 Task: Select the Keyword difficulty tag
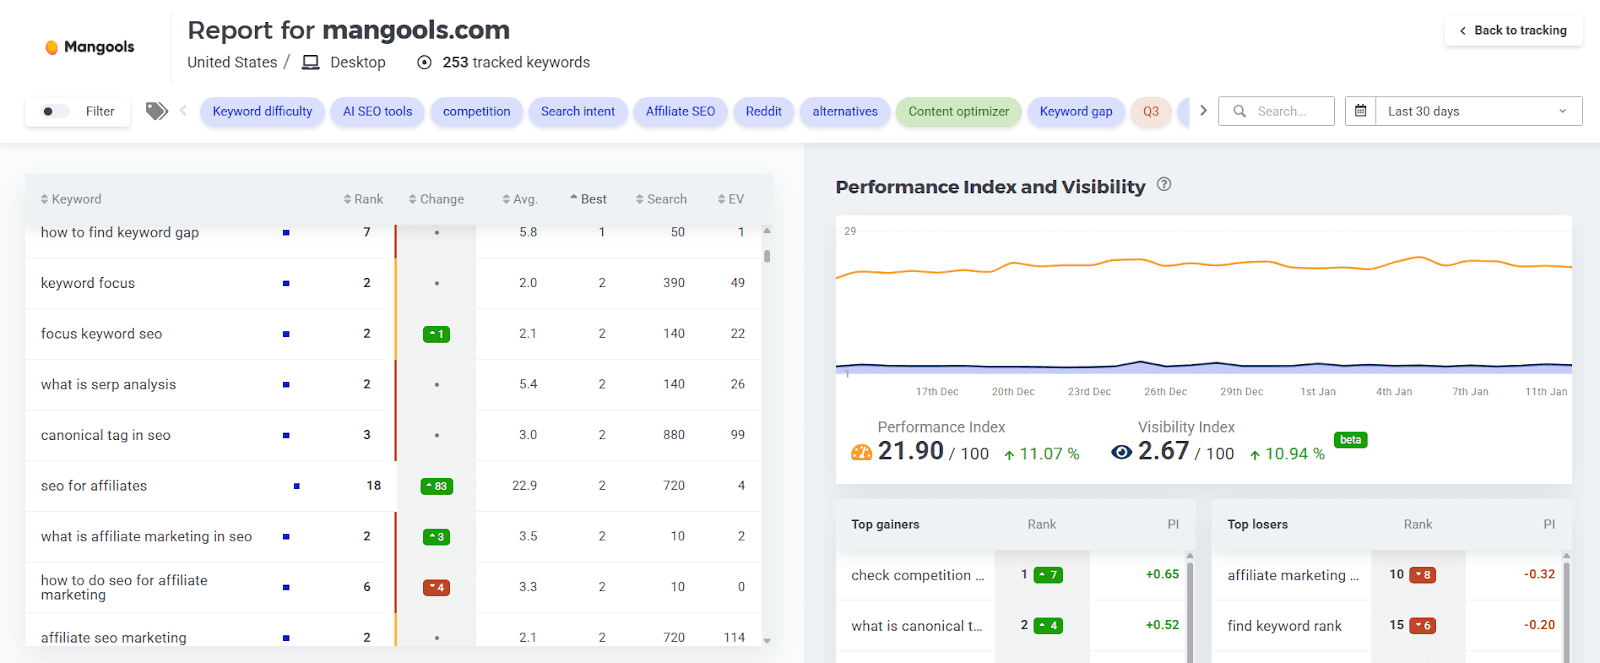tap(262, 112)
